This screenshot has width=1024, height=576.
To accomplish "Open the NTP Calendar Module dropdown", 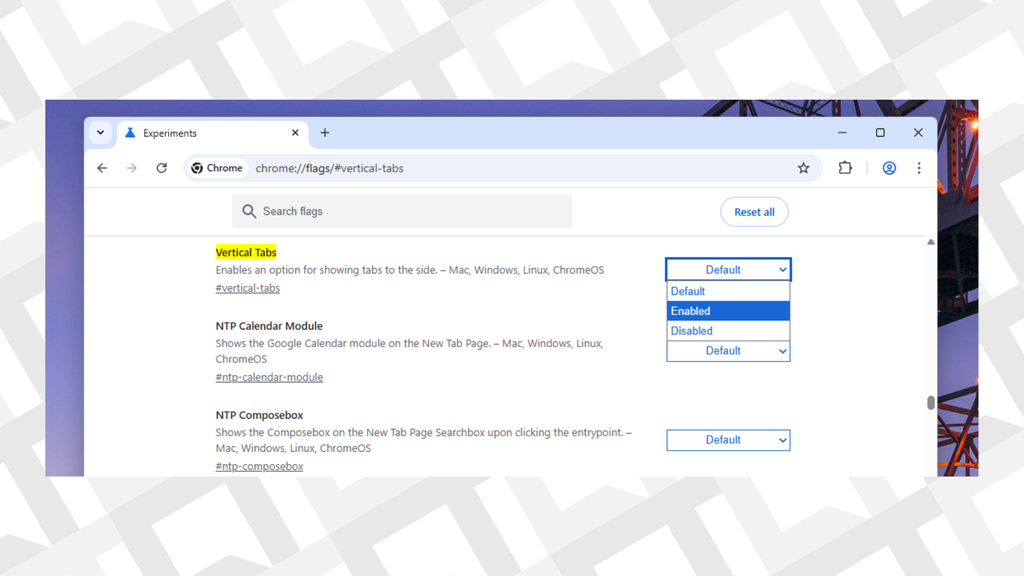I will point(728,351).
